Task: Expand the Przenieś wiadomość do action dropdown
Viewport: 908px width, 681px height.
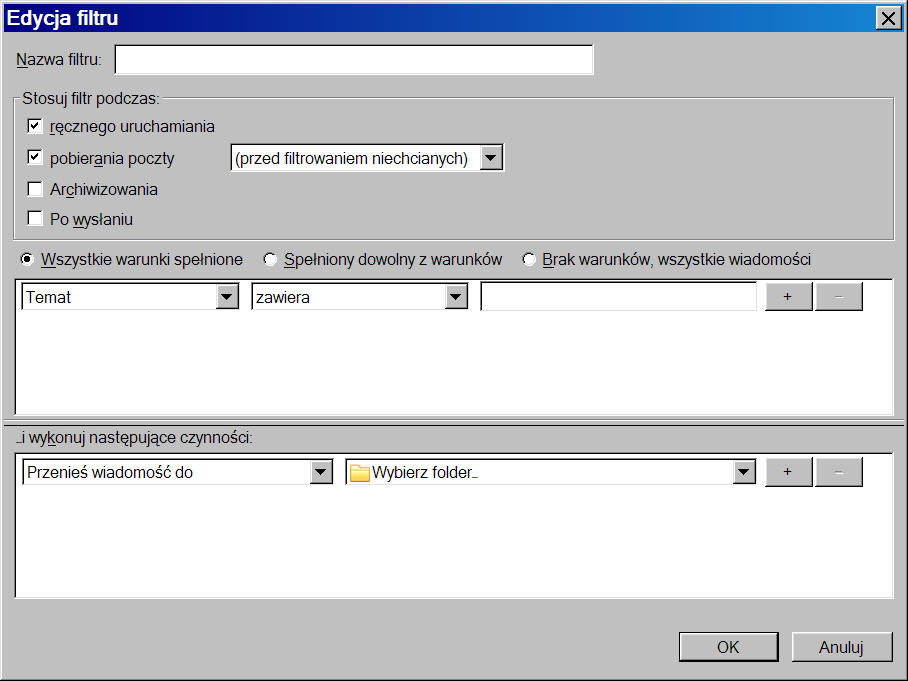Action: 320,473
